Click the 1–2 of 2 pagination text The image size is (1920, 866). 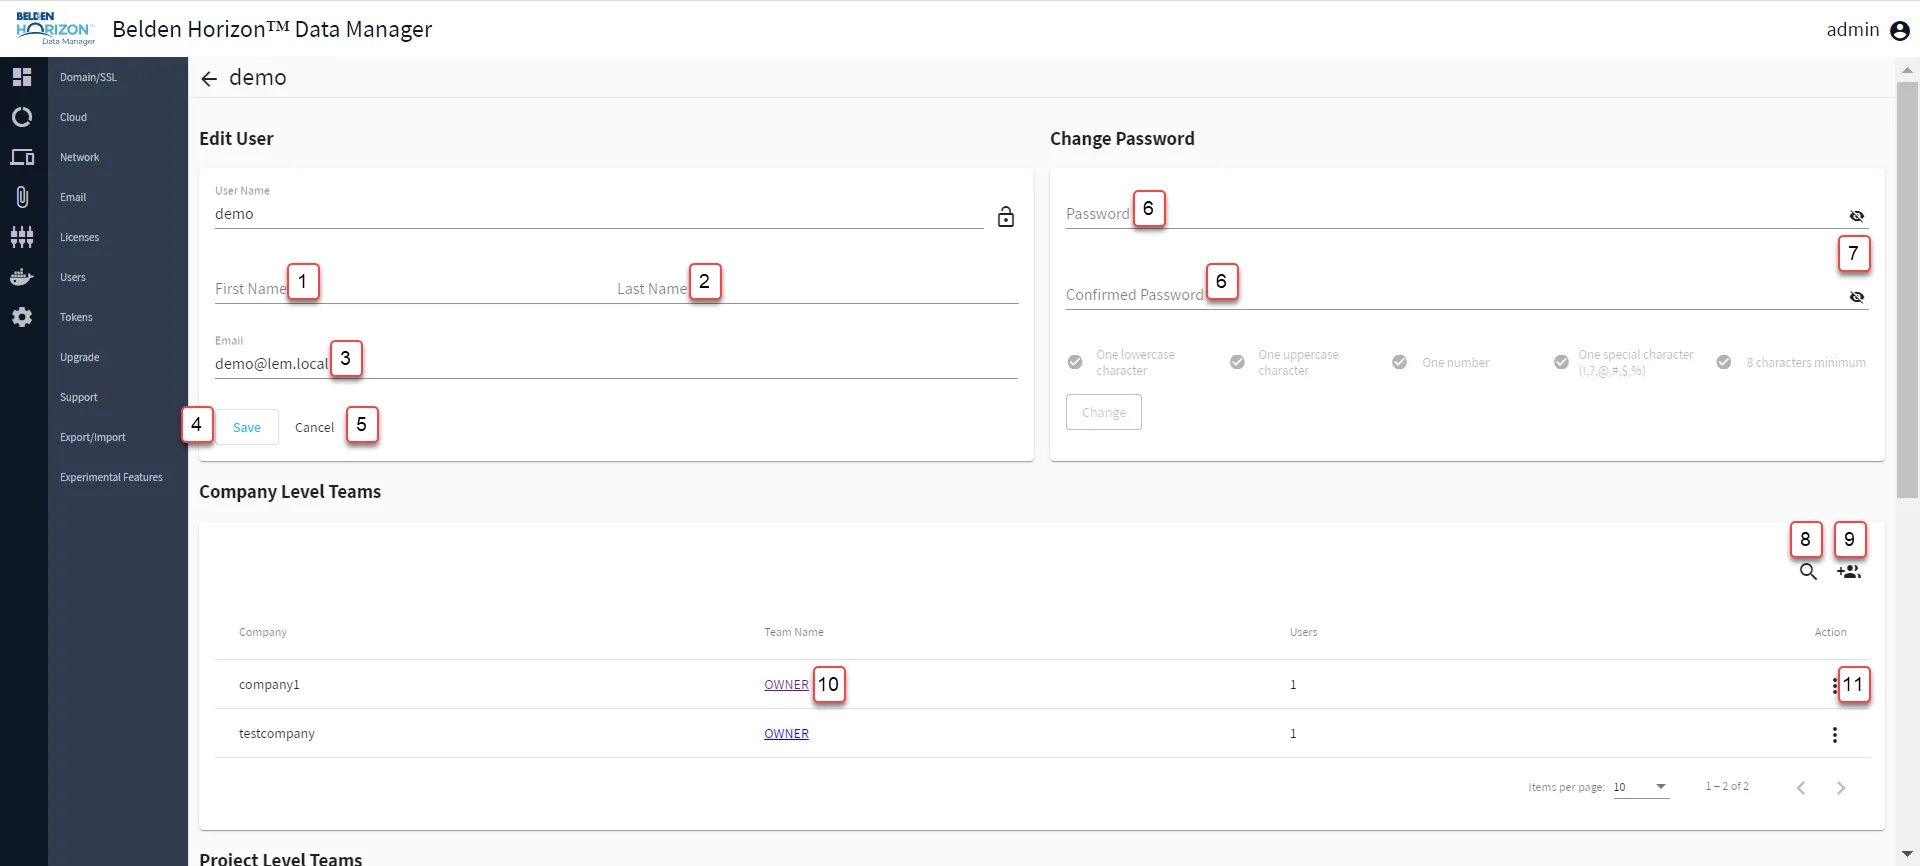pyautogui.click(x=1727, y=787)
